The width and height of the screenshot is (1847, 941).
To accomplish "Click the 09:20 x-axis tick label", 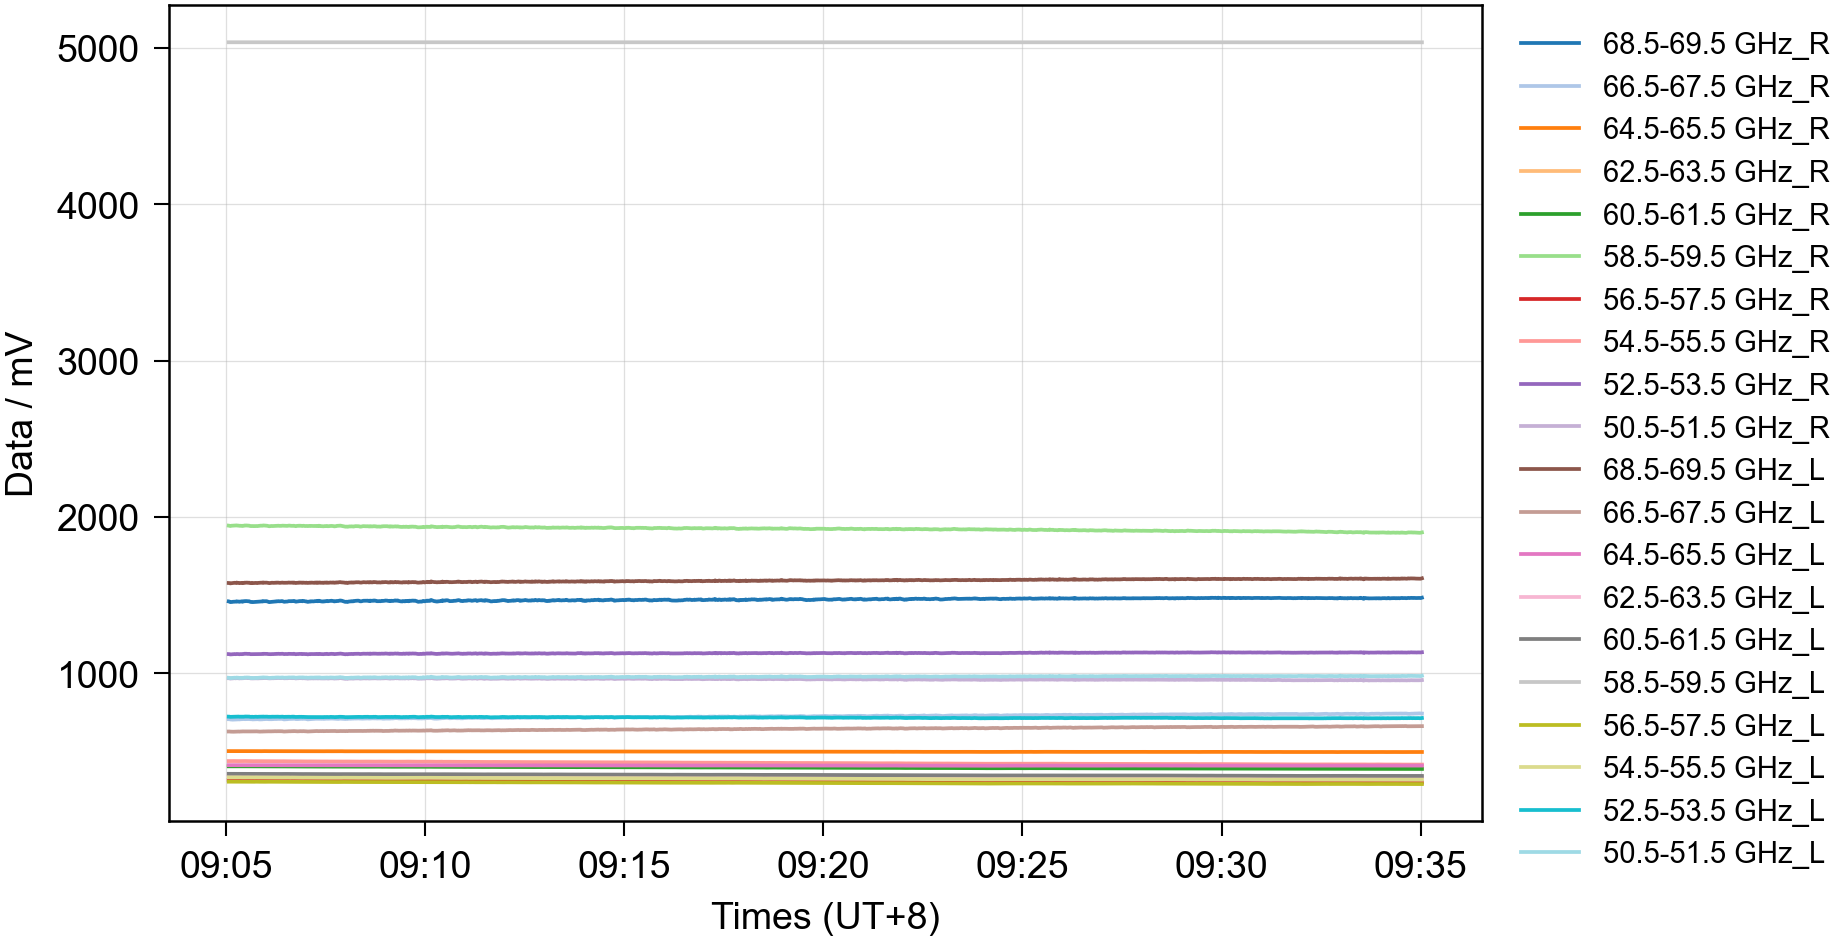I will point(822,865).
